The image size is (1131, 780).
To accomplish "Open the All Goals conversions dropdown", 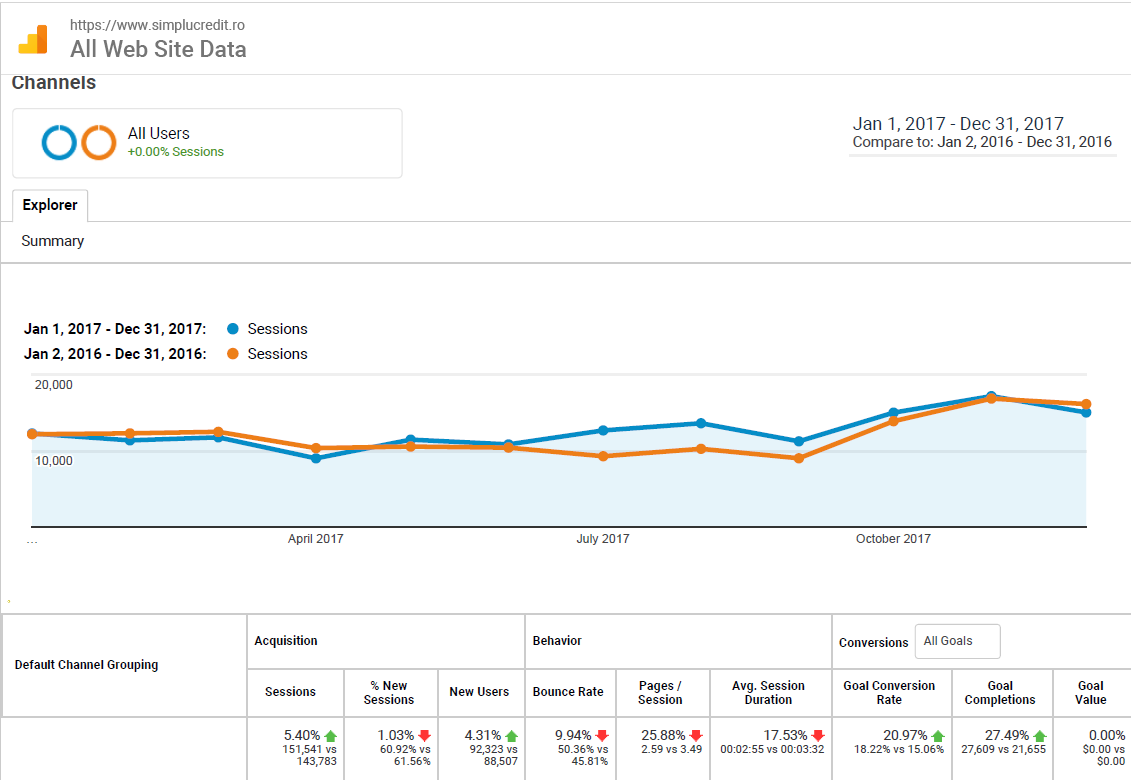I will click(957, 641).
